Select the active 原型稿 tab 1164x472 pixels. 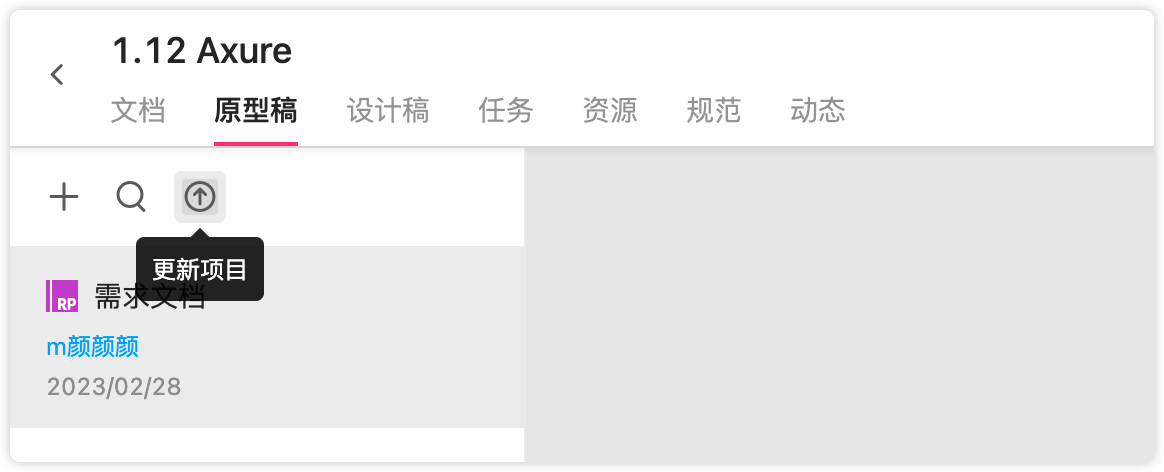(255, 111)
